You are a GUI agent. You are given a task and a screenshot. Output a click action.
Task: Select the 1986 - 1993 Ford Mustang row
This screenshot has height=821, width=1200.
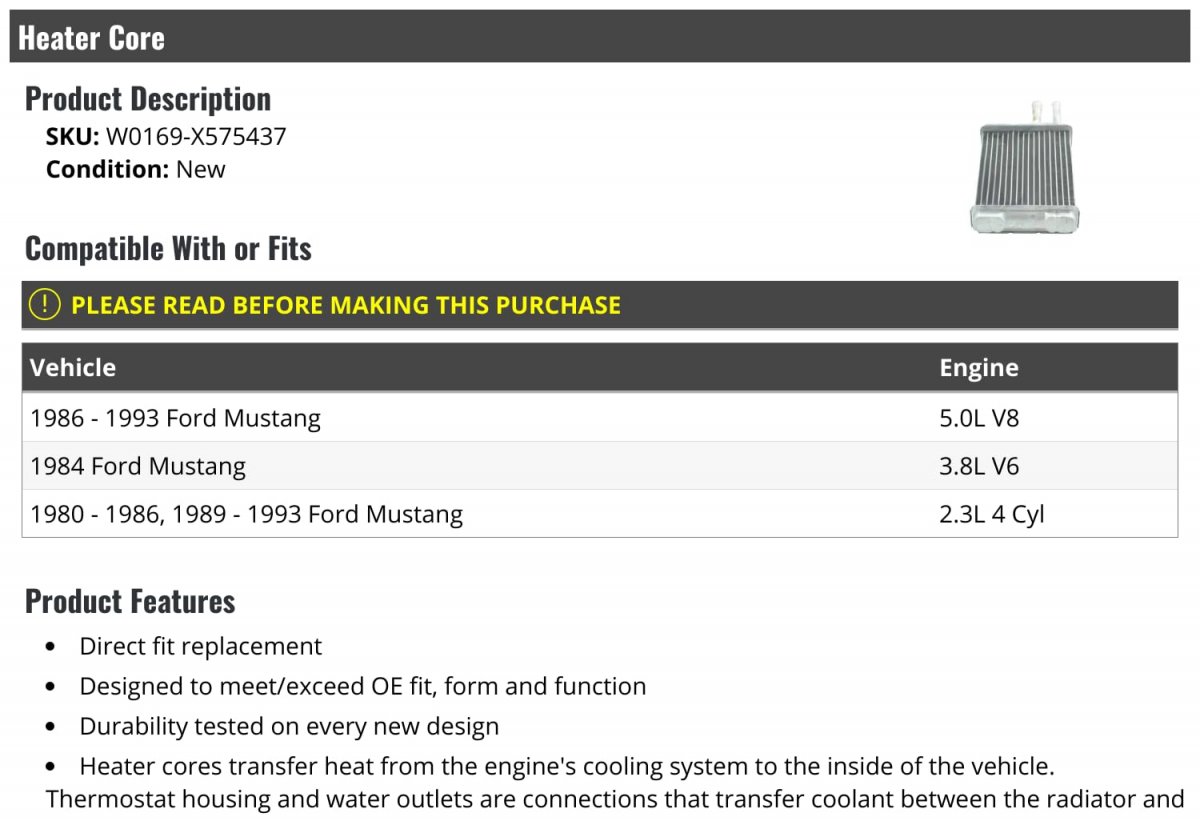click(175, 418)
